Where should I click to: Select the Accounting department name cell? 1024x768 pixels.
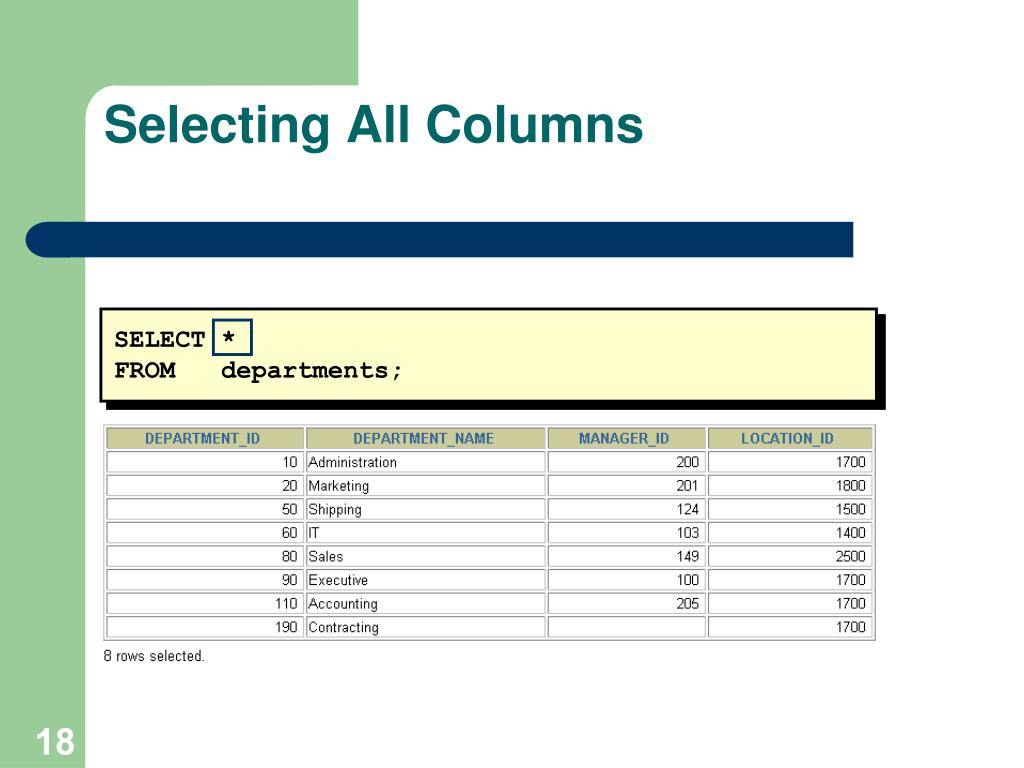pos(425,603)
